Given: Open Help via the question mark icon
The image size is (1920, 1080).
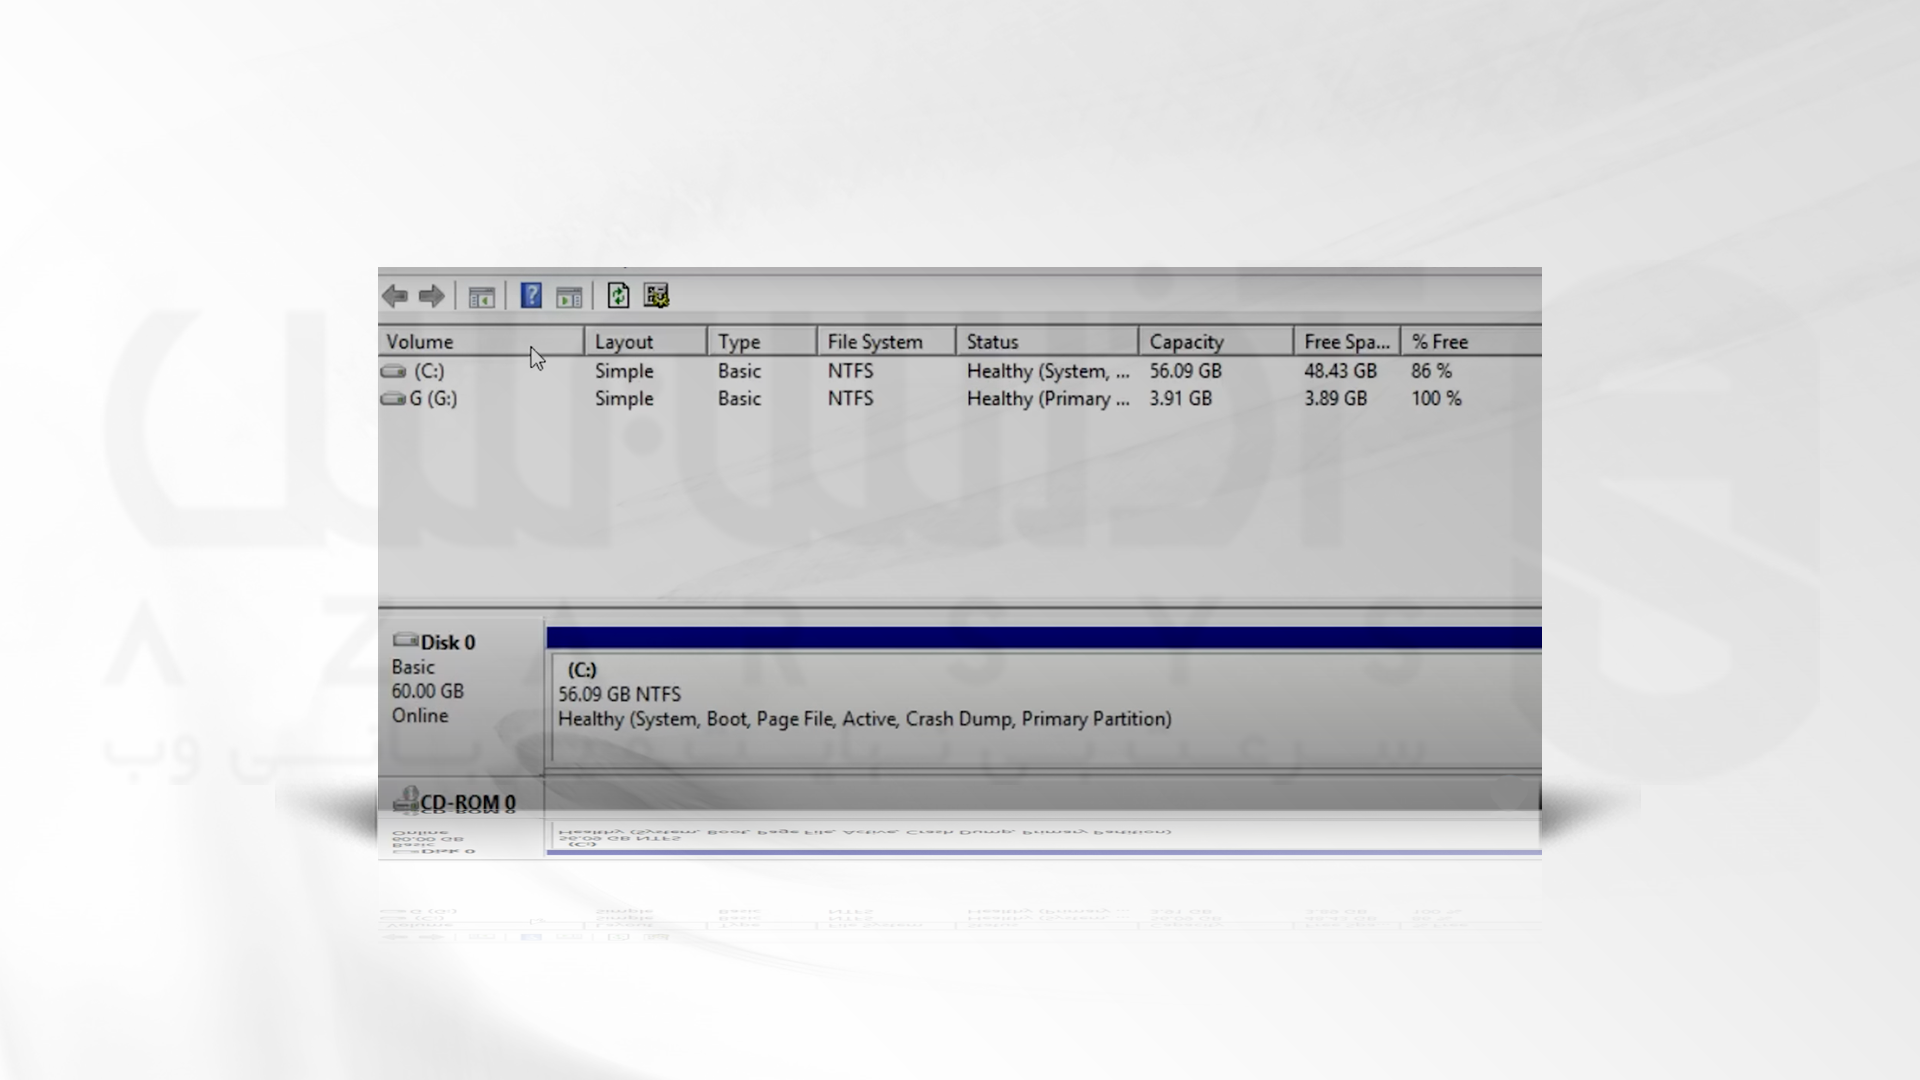Looking at the screenshot, I should coord(531,295).
